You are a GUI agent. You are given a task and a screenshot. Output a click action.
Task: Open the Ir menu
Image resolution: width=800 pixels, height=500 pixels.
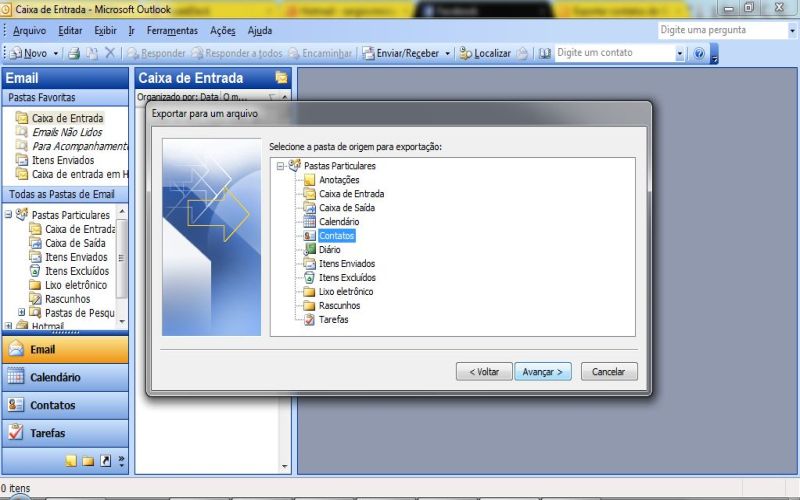pyautogui.click(x=131, y=31)
